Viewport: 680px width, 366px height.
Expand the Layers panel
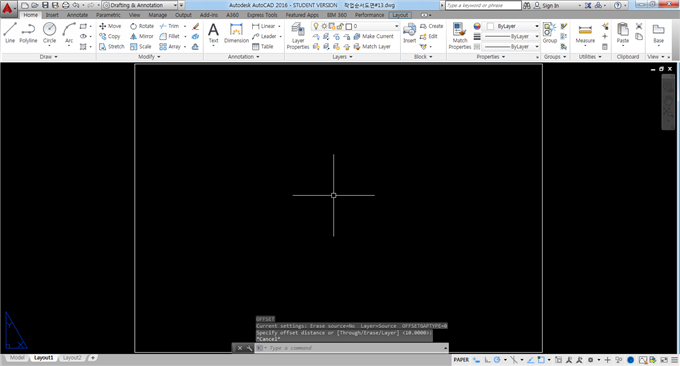pos(342,57)
